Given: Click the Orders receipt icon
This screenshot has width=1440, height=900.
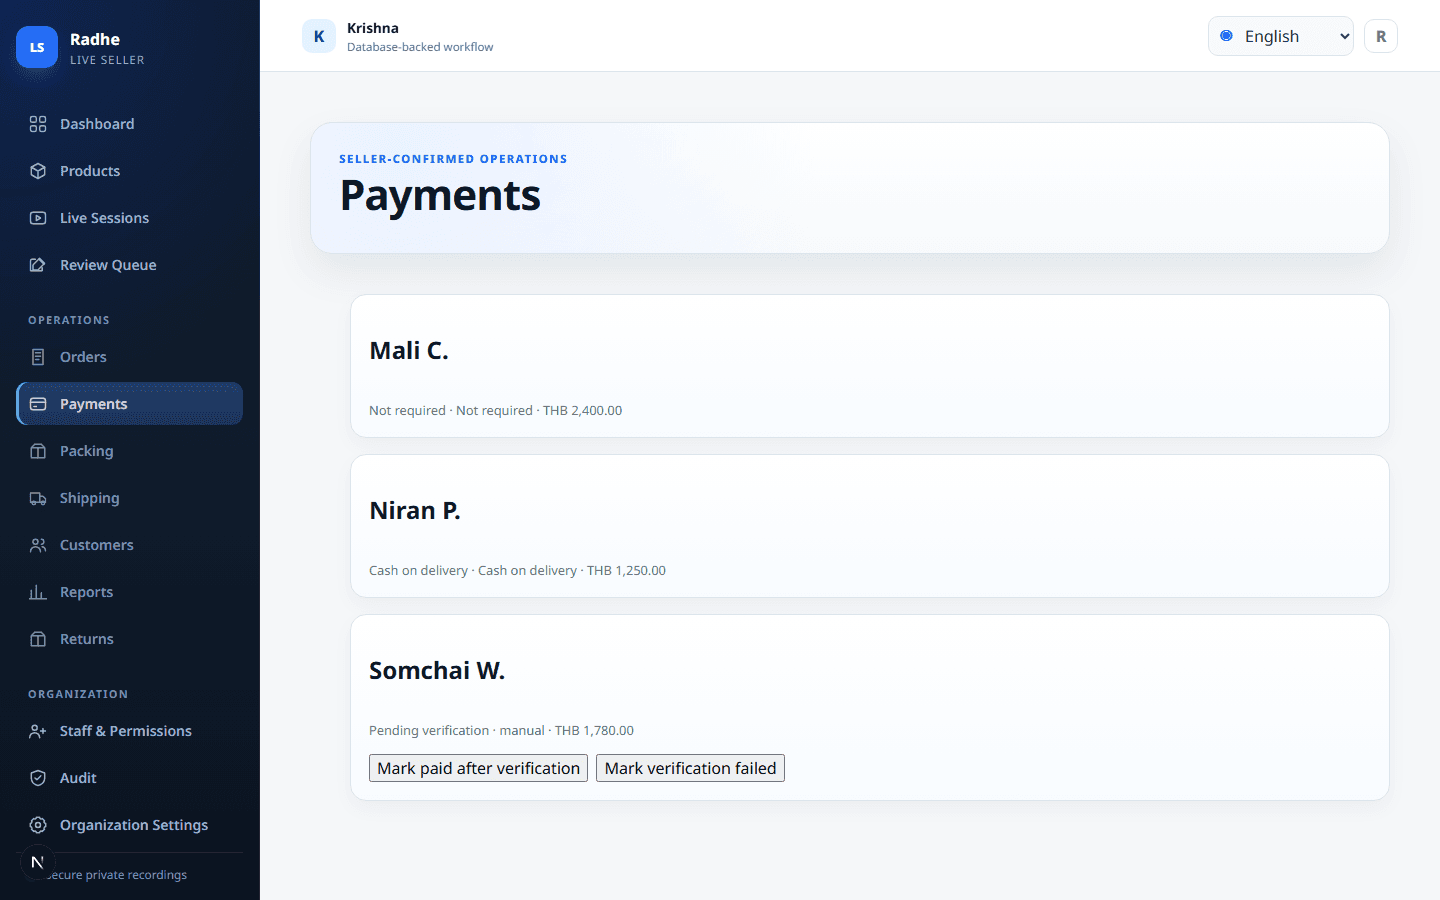Looking at the screenshot, I should pos(38,357).
